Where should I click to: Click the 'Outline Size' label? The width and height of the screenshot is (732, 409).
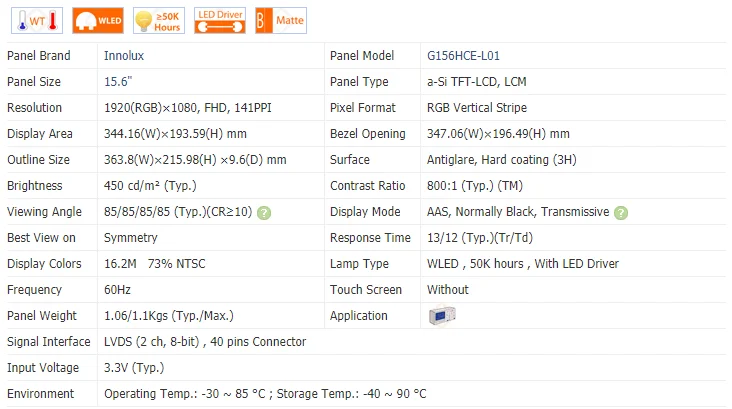click(38, 160)
